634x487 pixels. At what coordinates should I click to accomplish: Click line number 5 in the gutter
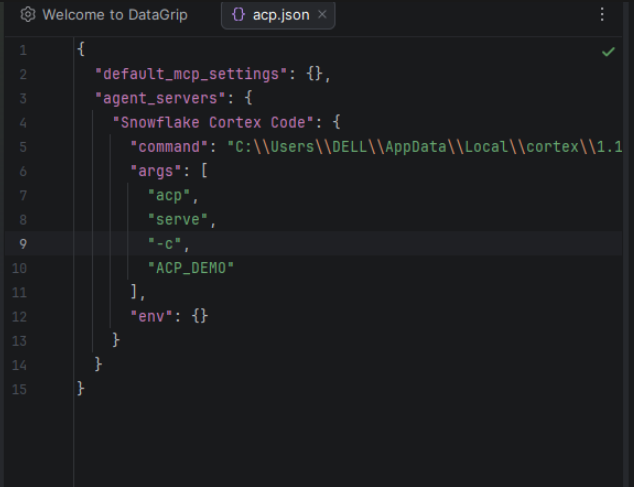pyautogui.click(x=23, y=147)
